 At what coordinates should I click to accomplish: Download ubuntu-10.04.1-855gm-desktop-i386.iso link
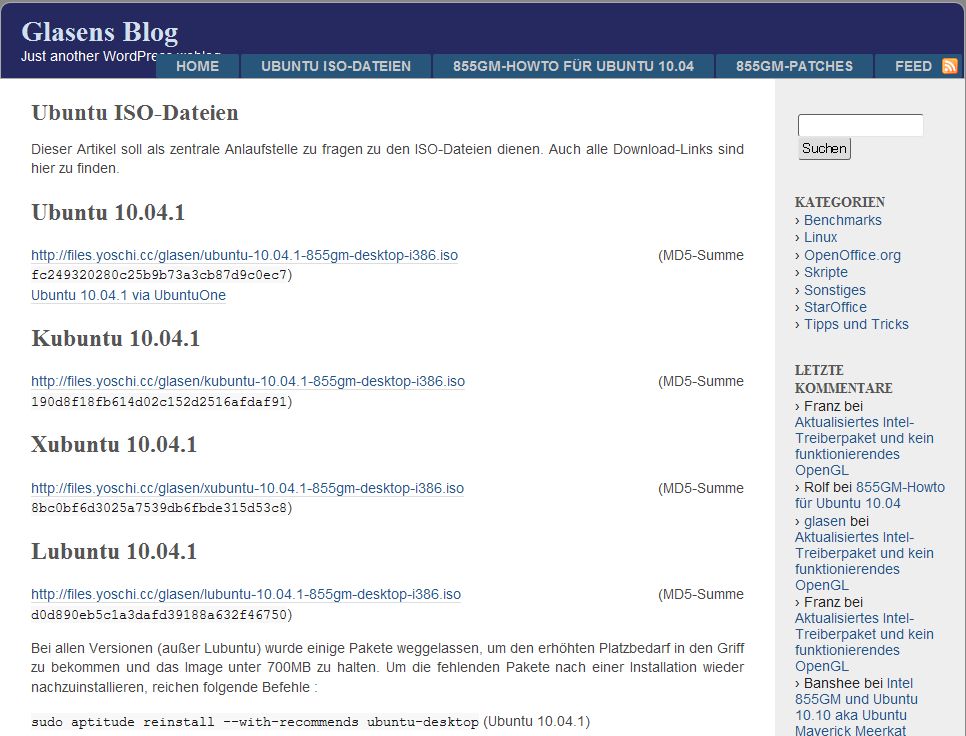(x=245, y=255)
